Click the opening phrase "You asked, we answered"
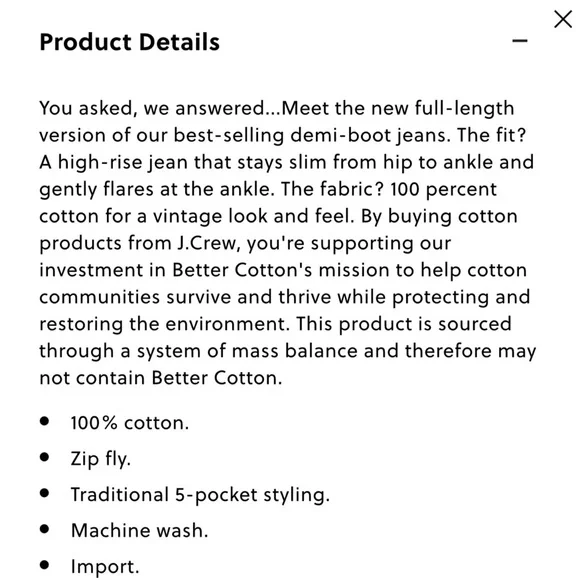Screen dimensions: 580x580 pos(152,108)
